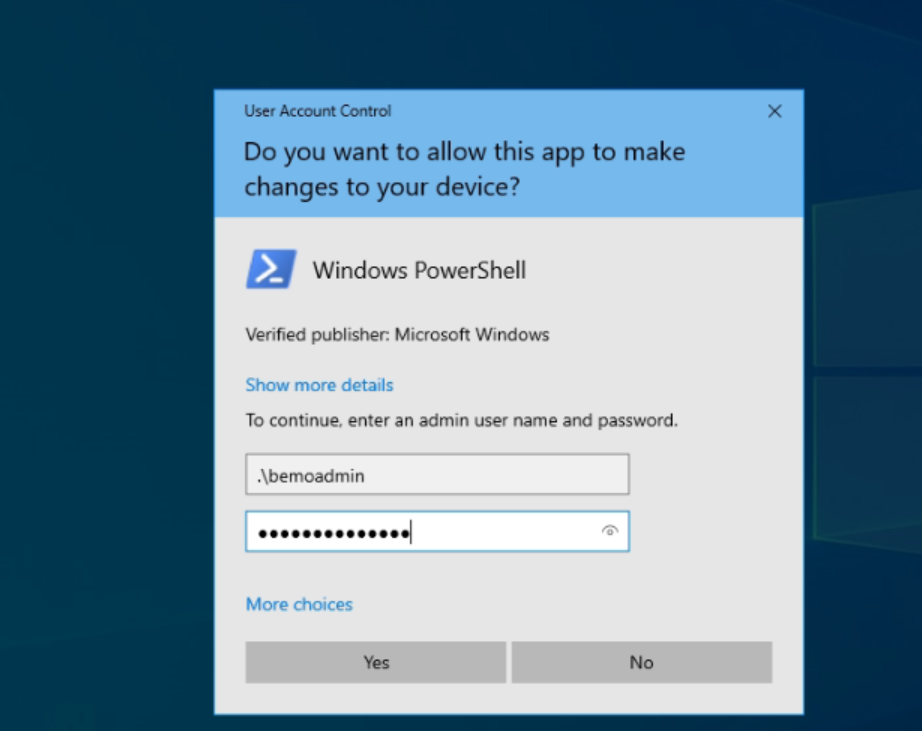Click the 'To continue, enter an admin' instruction
922x731 pixels.
coord(462,420)
